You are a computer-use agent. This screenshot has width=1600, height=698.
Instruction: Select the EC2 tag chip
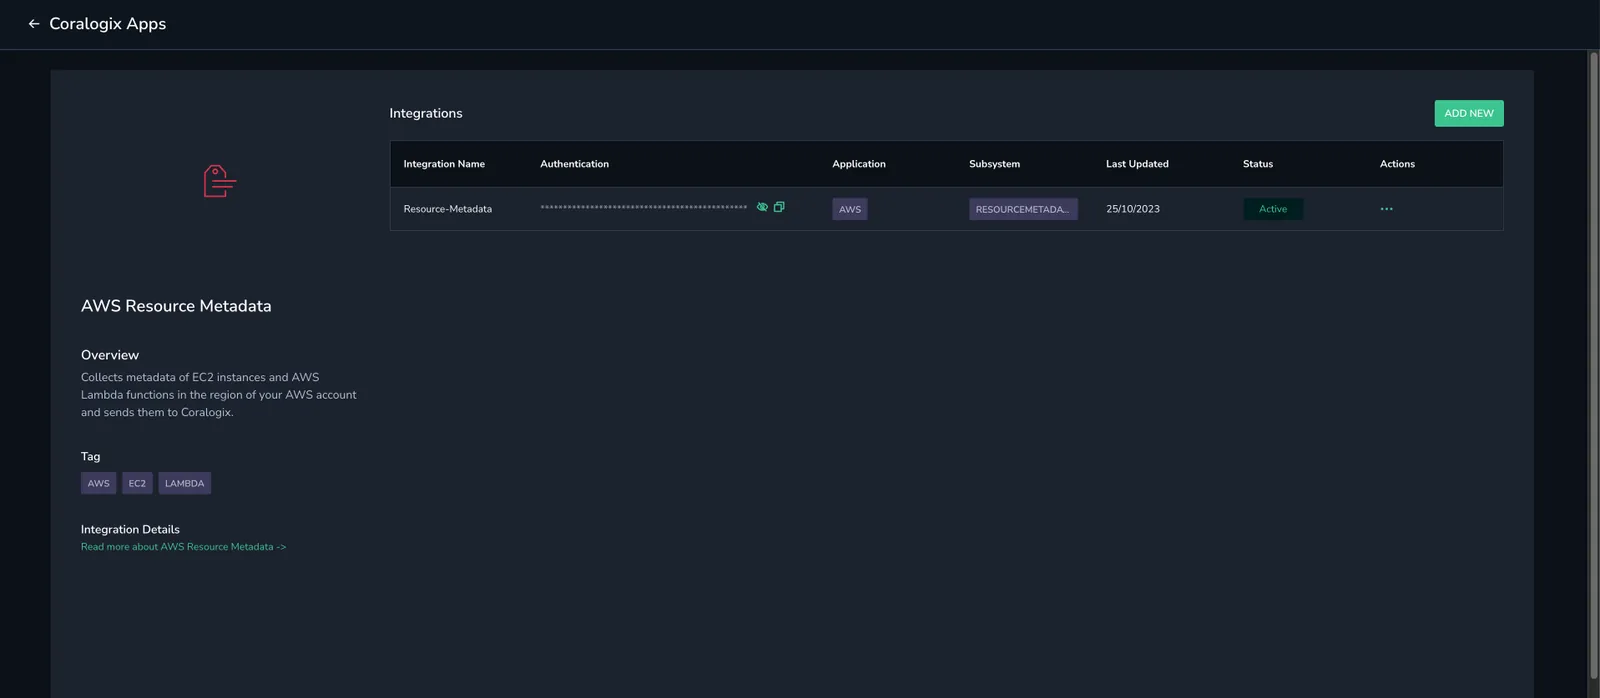pyautogui.click(x=137, y=483)
